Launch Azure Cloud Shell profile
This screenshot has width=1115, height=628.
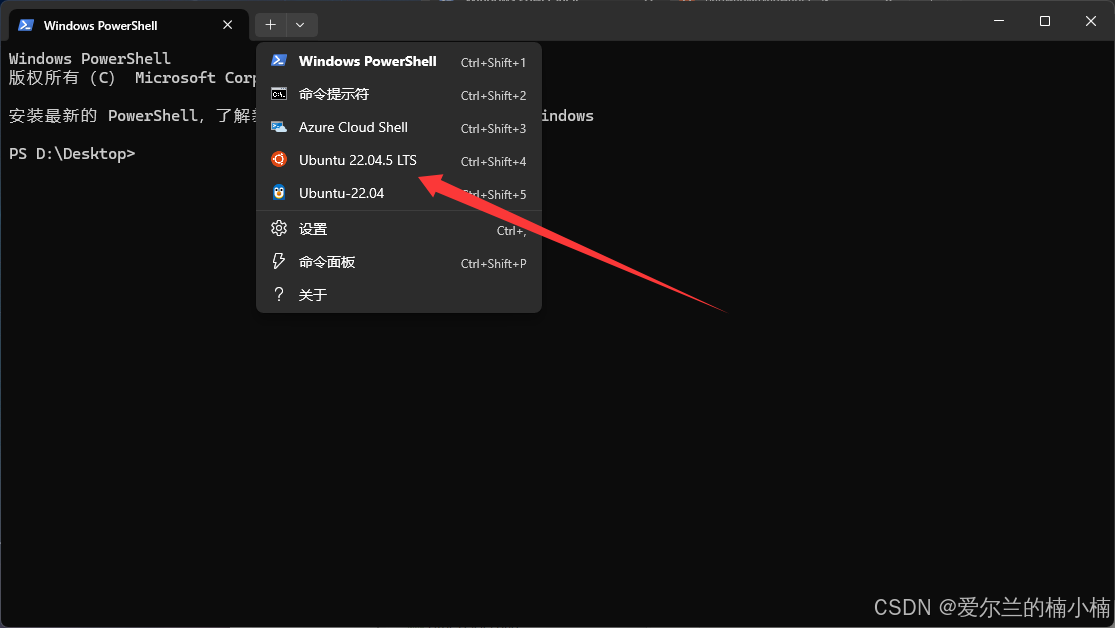tap(399, 127)
